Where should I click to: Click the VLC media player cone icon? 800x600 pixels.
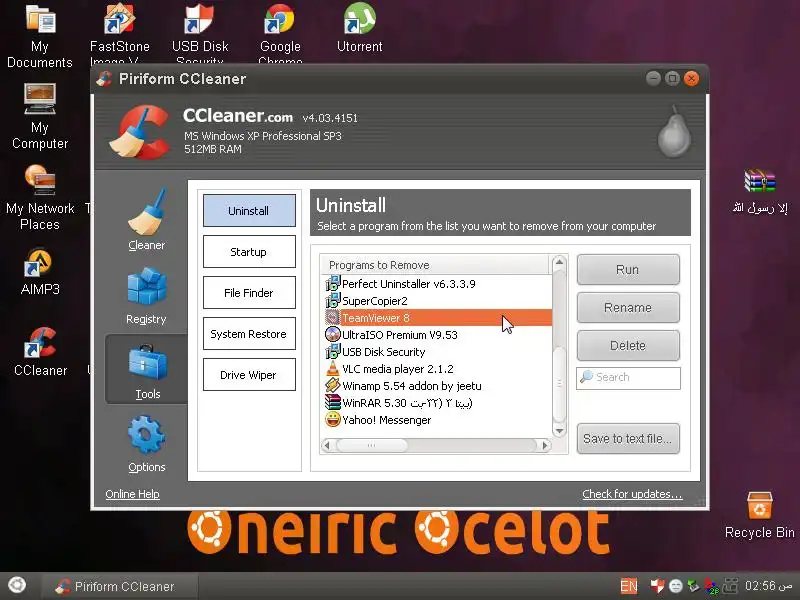pos(333,368)
